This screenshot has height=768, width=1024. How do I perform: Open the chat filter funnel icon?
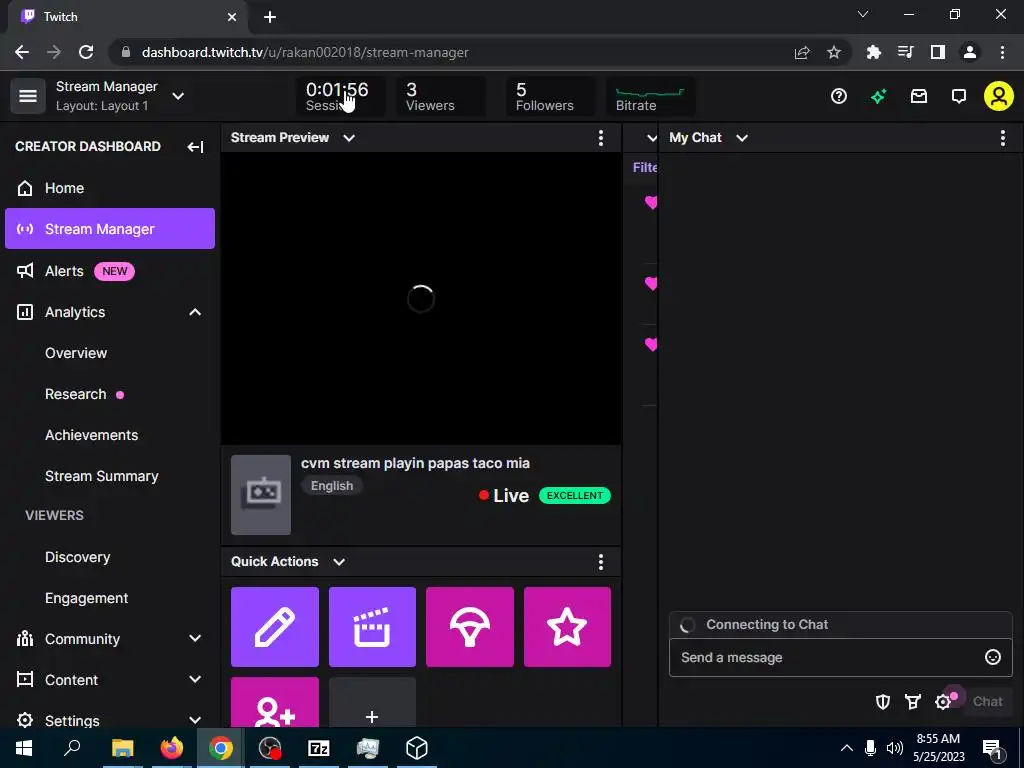pos(912,701)
